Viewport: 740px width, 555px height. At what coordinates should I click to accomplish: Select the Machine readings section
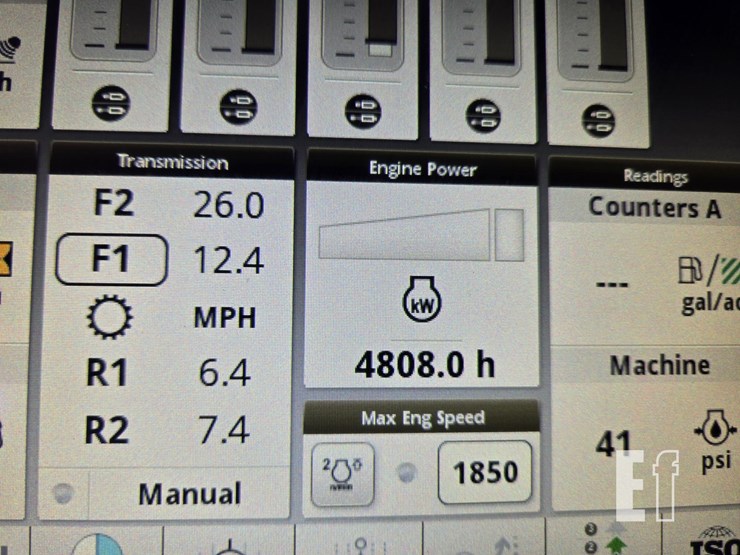[659, 365]
